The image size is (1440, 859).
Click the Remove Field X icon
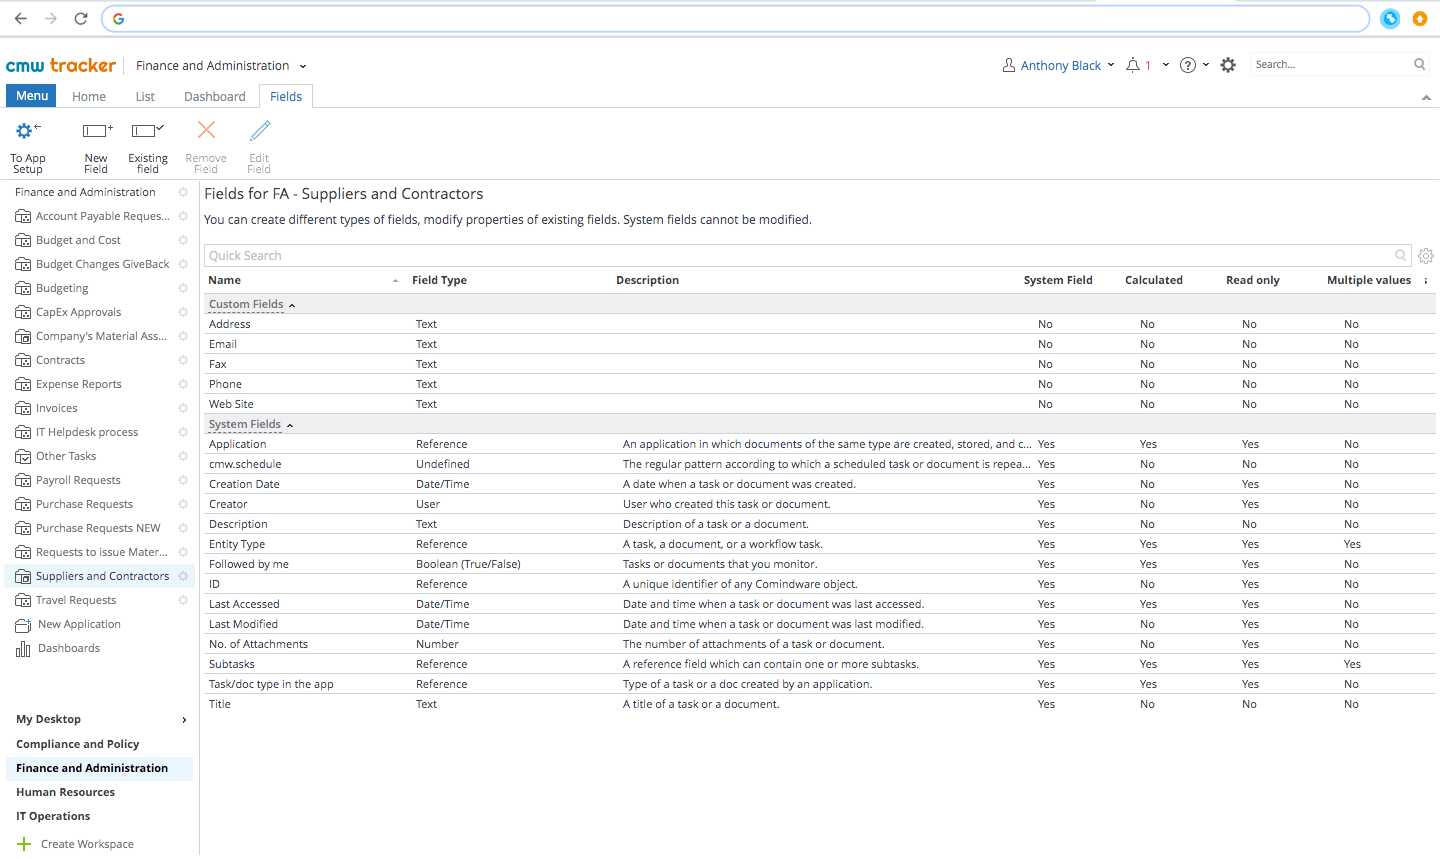click(x=206, y=130)
